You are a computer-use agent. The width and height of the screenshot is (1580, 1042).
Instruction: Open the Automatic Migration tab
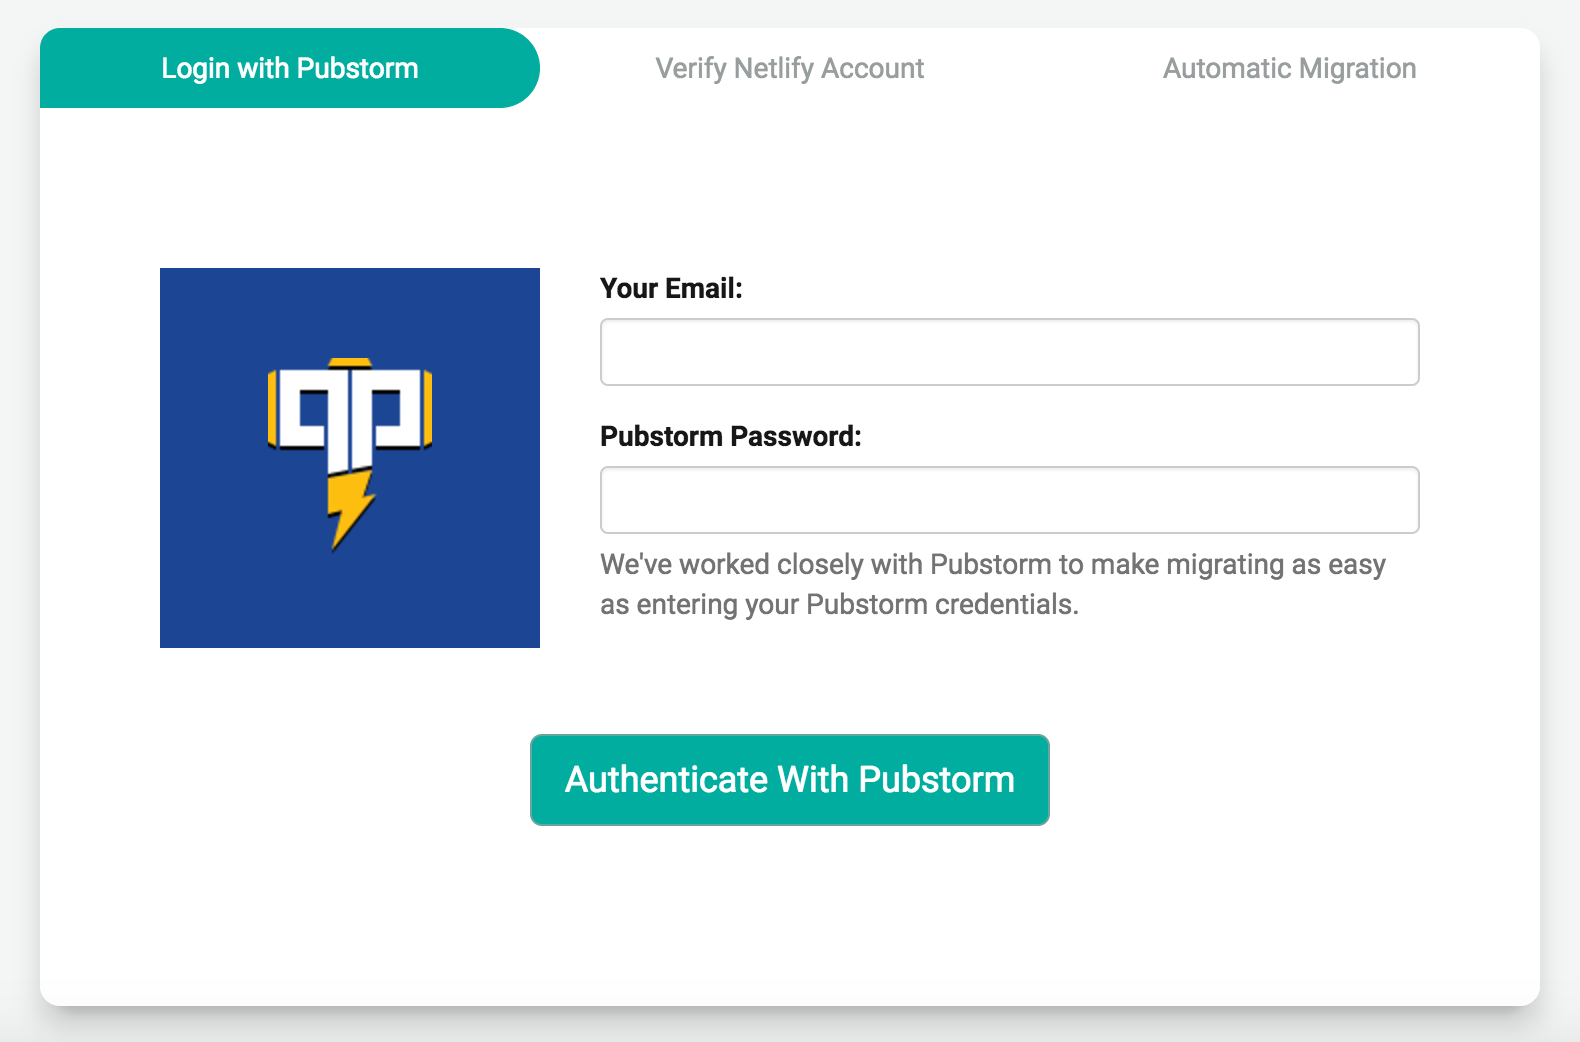[1289, 68]
